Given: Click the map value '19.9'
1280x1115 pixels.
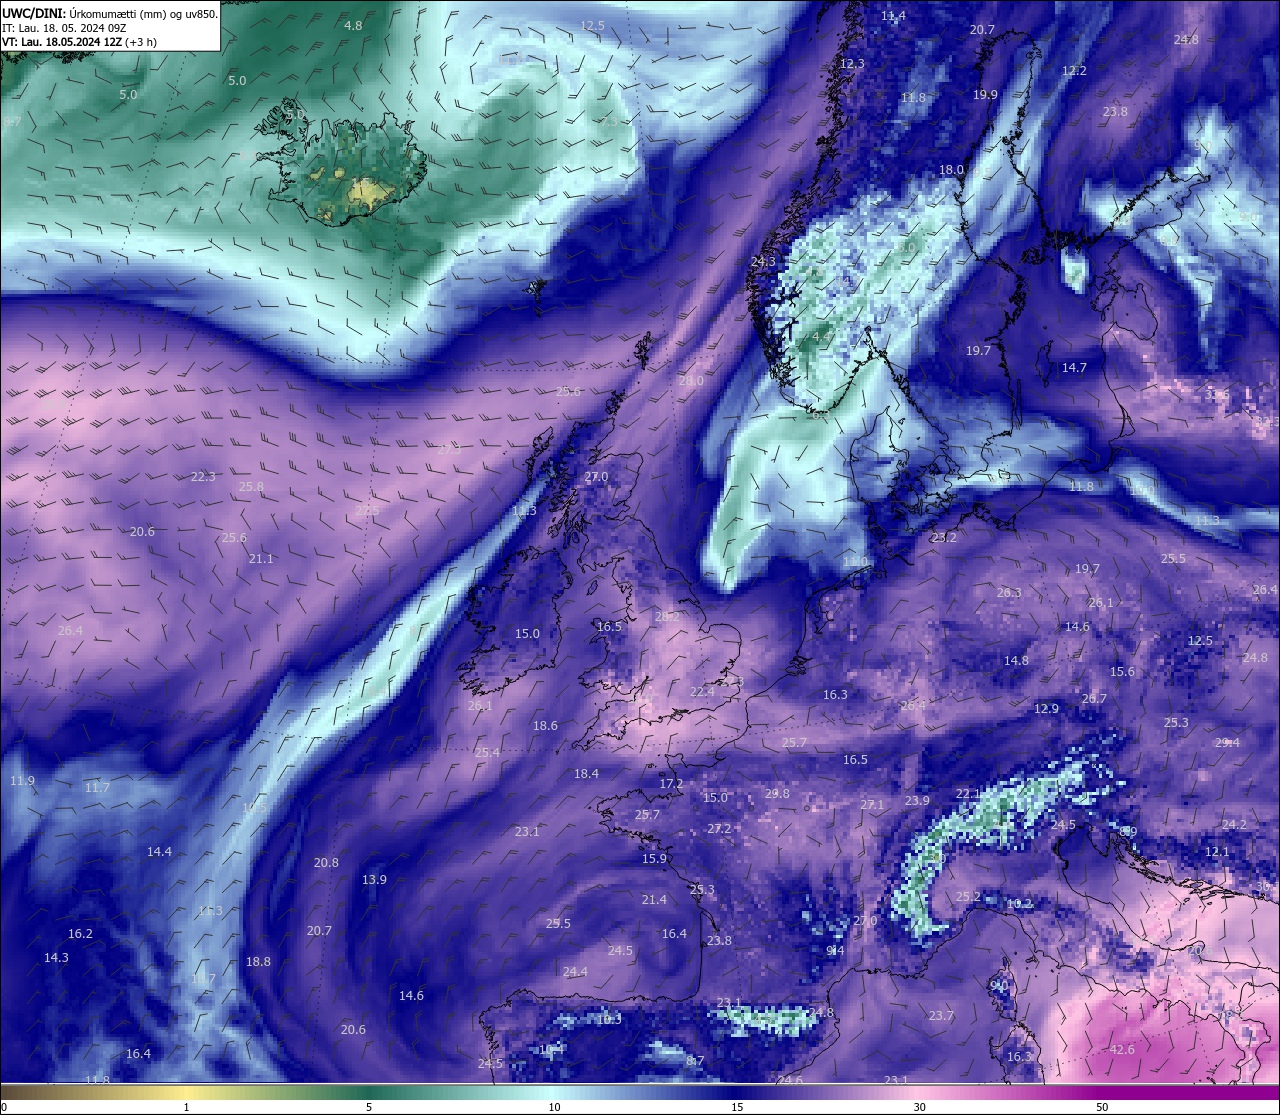Looking at the screenshot, I should tap(985, 94).
